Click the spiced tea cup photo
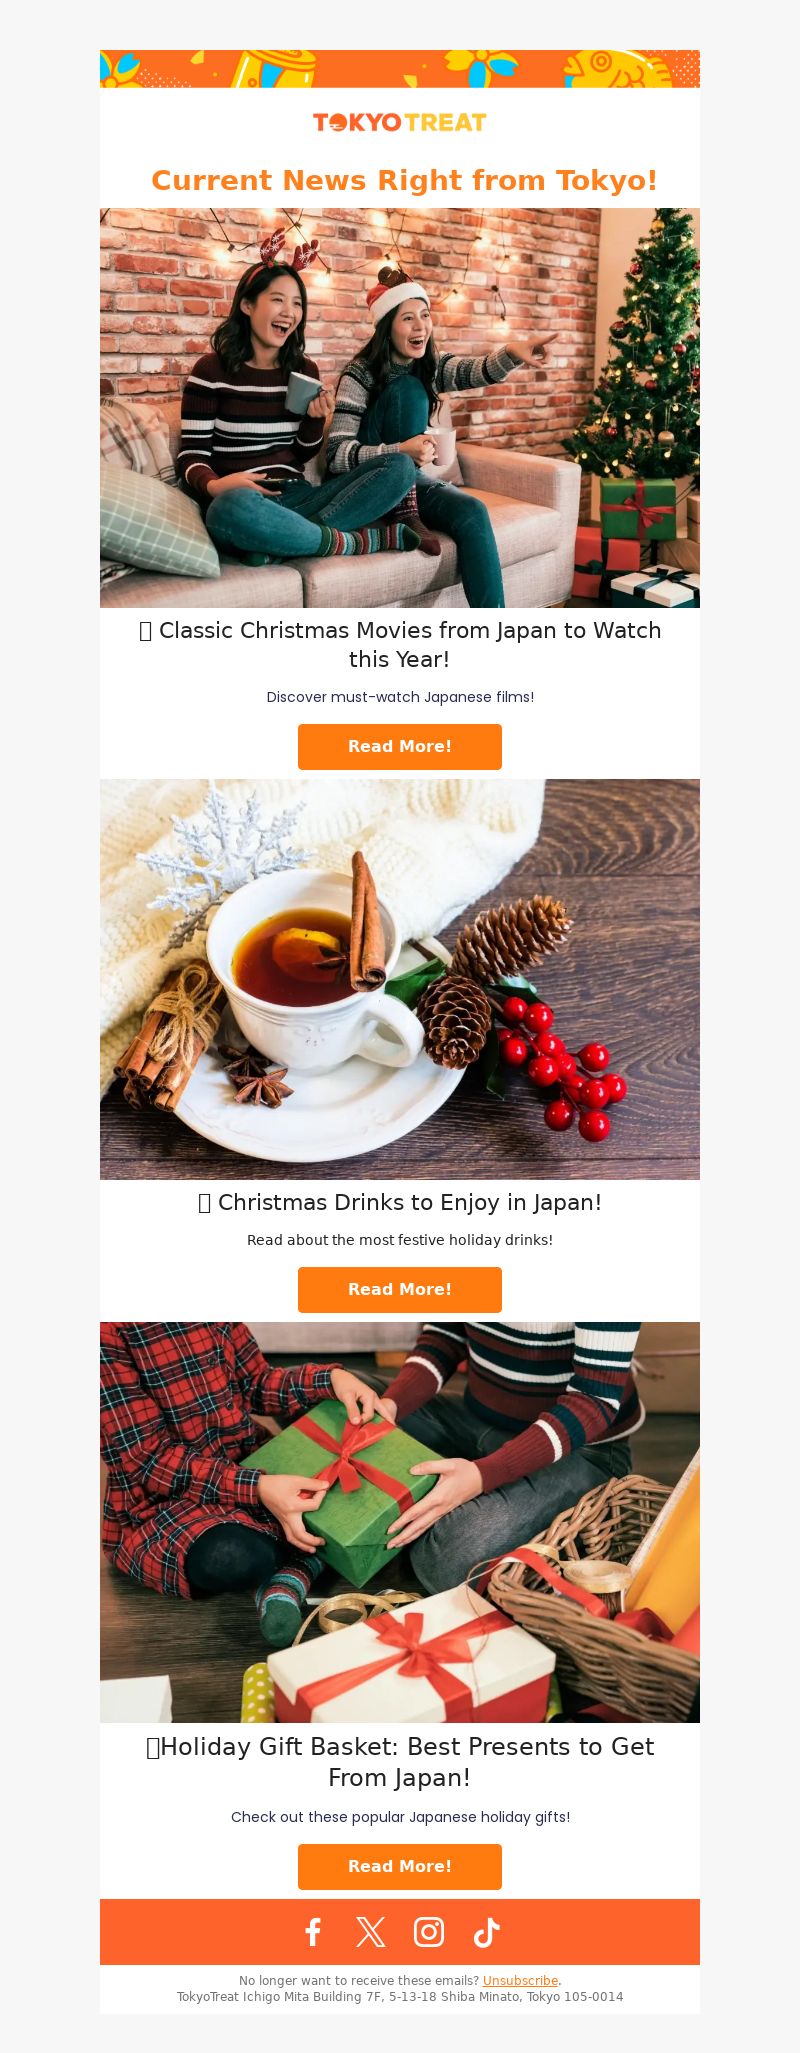Viewport: 800px width, 2053px height. pos(400,980)
